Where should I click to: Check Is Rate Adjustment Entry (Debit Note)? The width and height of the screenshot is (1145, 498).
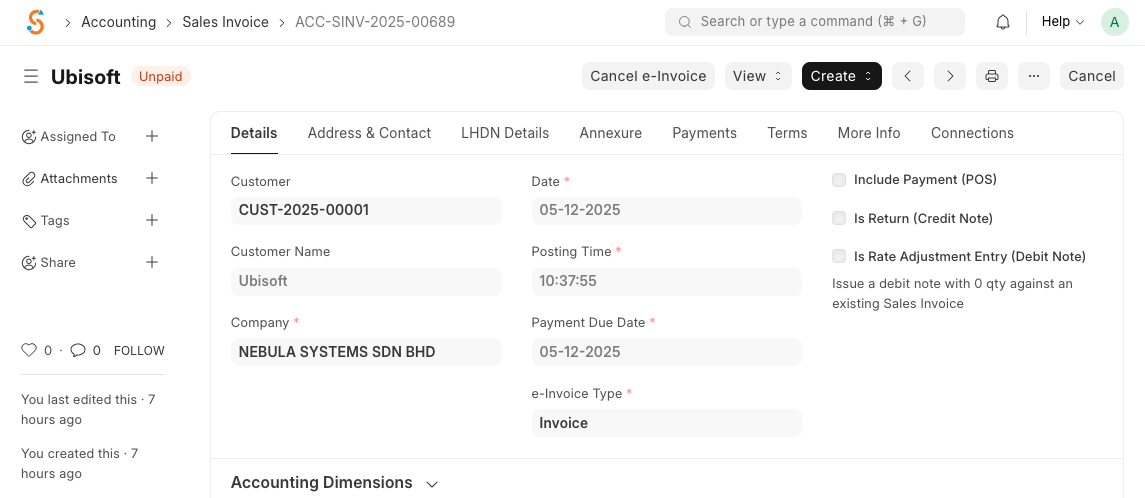click(839, 256)
